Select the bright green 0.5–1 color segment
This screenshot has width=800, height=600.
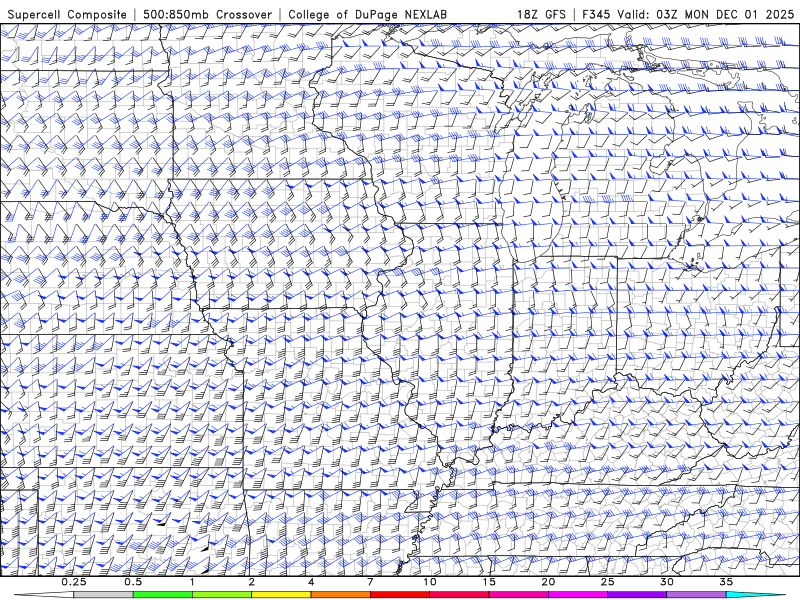162,595
